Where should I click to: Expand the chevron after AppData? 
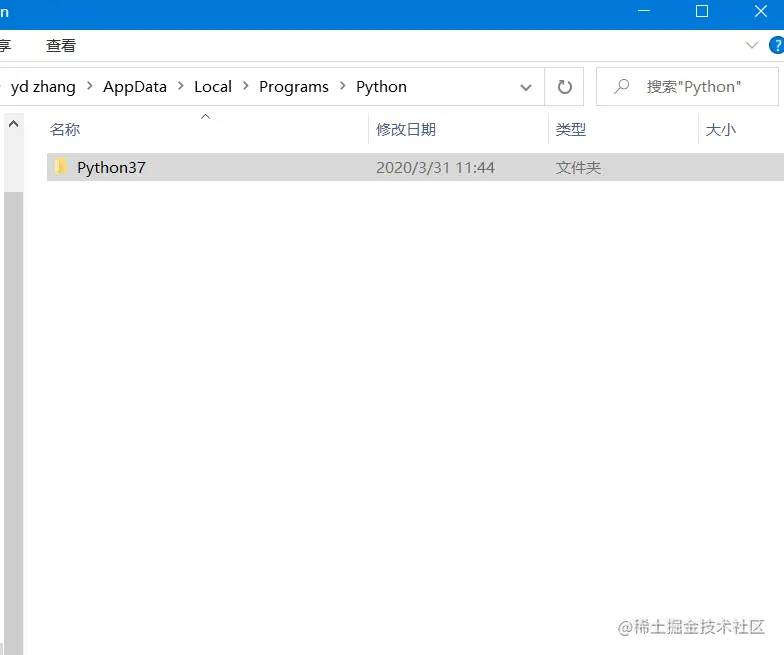pyautogui.click(x=181, y=86)
